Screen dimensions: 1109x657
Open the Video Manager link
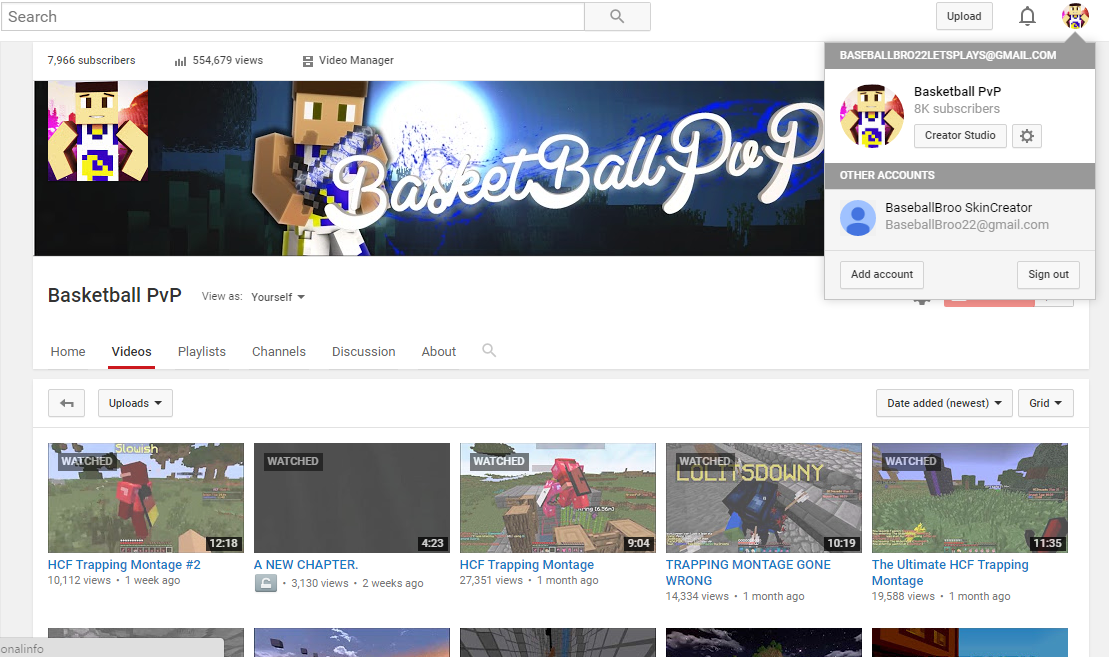[356, 61]
